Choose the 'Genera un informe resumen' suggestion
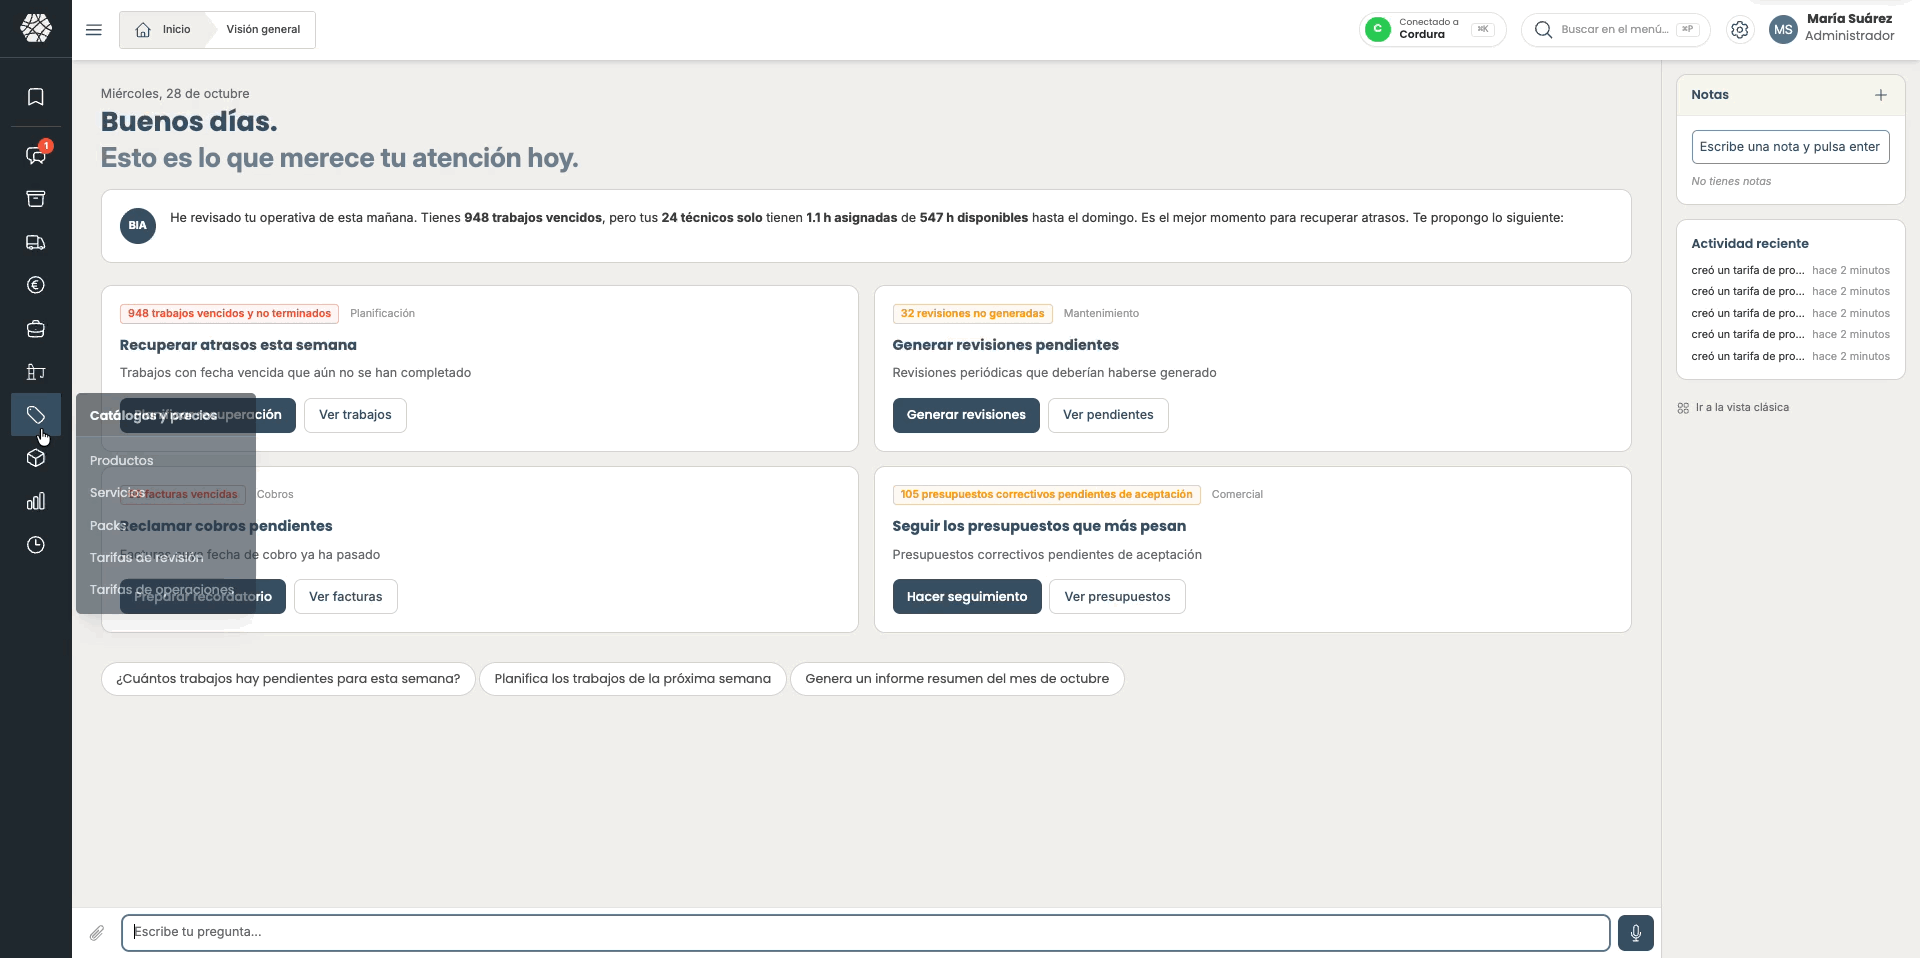 [957, 679]
